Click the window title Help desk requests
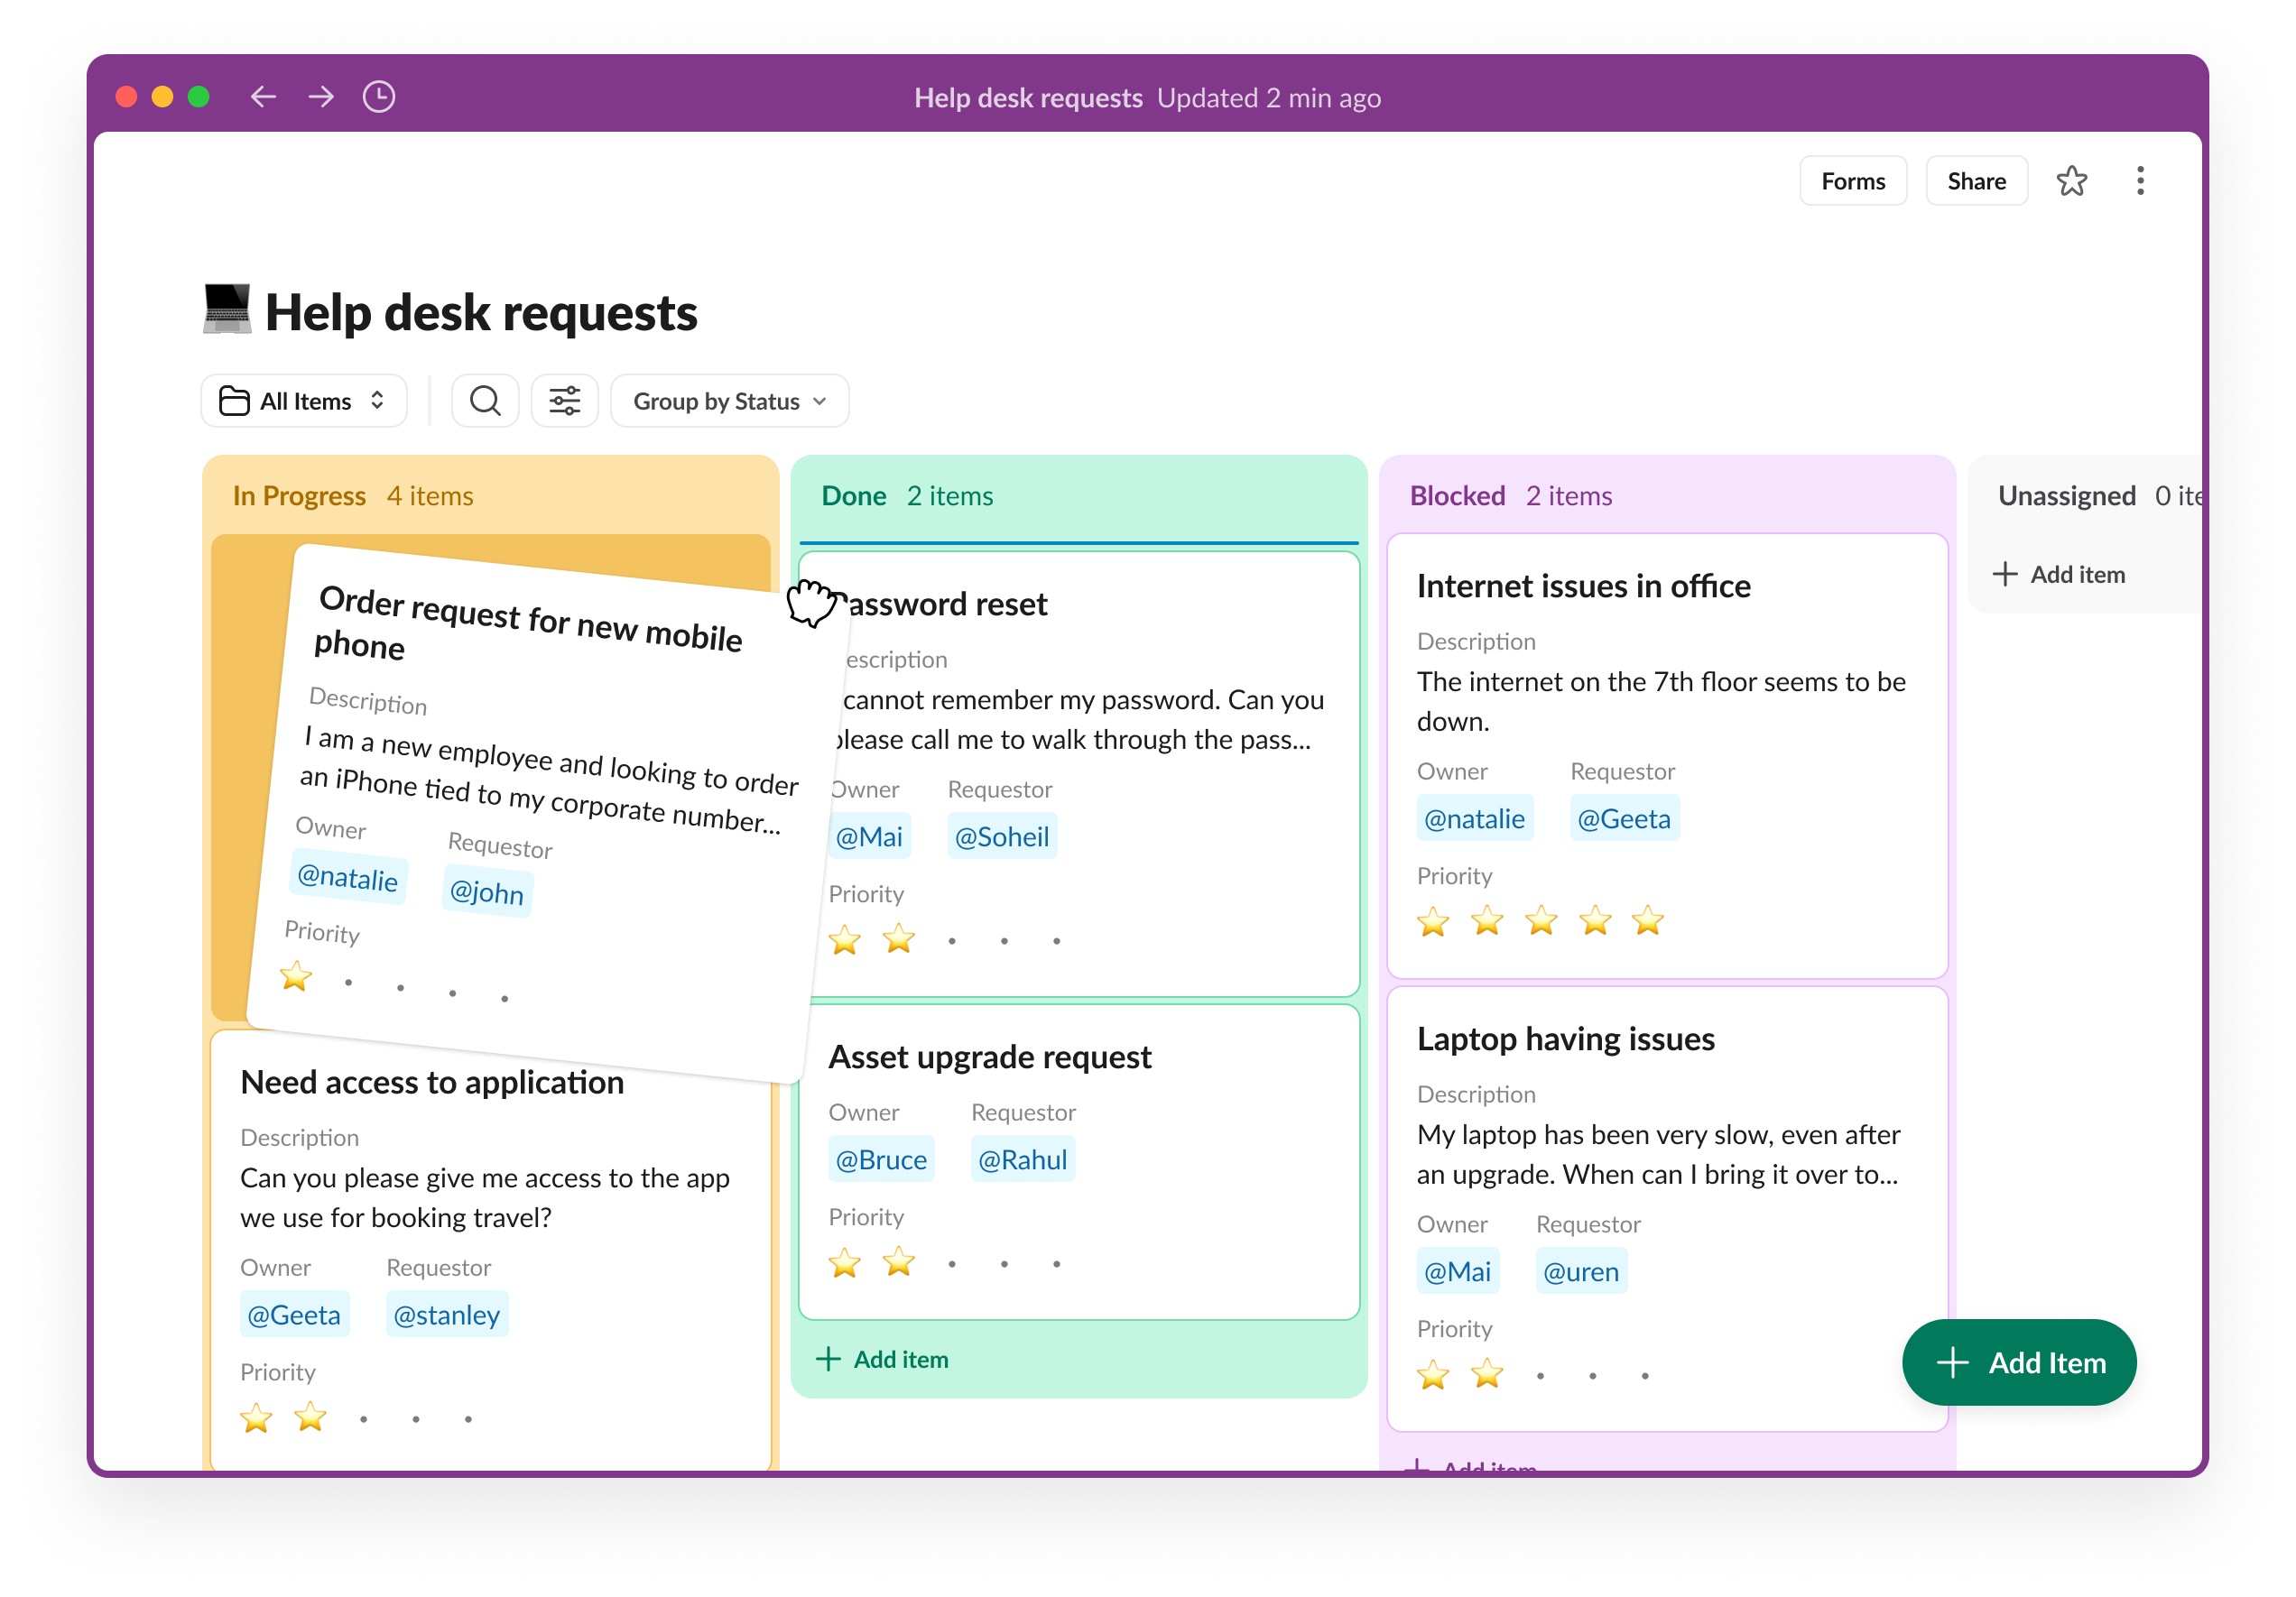The height and width of the screenshot is (1597, 2296). point(1027,98)
